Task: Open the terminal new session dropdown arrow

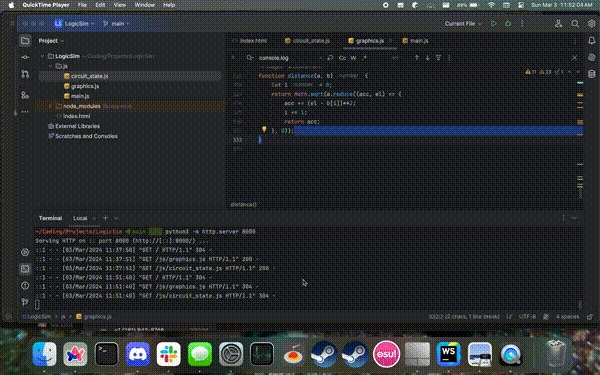Action: 116,218
